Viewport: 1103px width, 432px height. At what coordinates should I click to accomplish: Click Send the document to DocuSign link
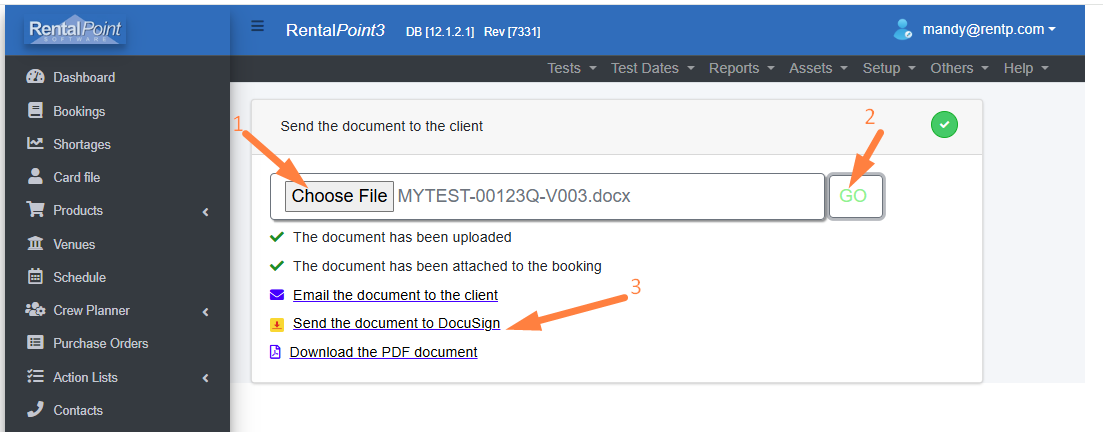(396, 324)
